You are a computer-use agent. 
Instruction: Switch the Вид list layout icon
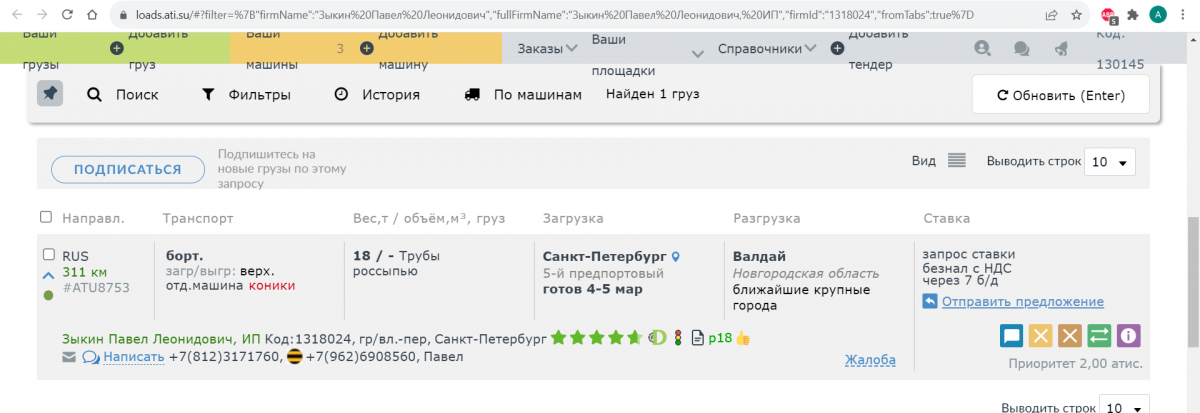(956, 161)
